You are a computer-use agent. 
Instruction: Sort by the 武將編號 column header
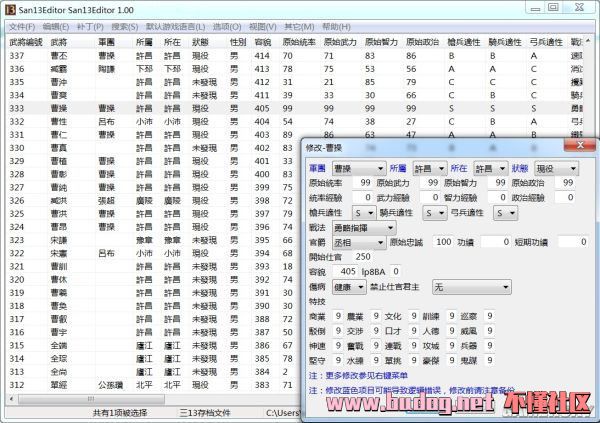tap(25, 42)
